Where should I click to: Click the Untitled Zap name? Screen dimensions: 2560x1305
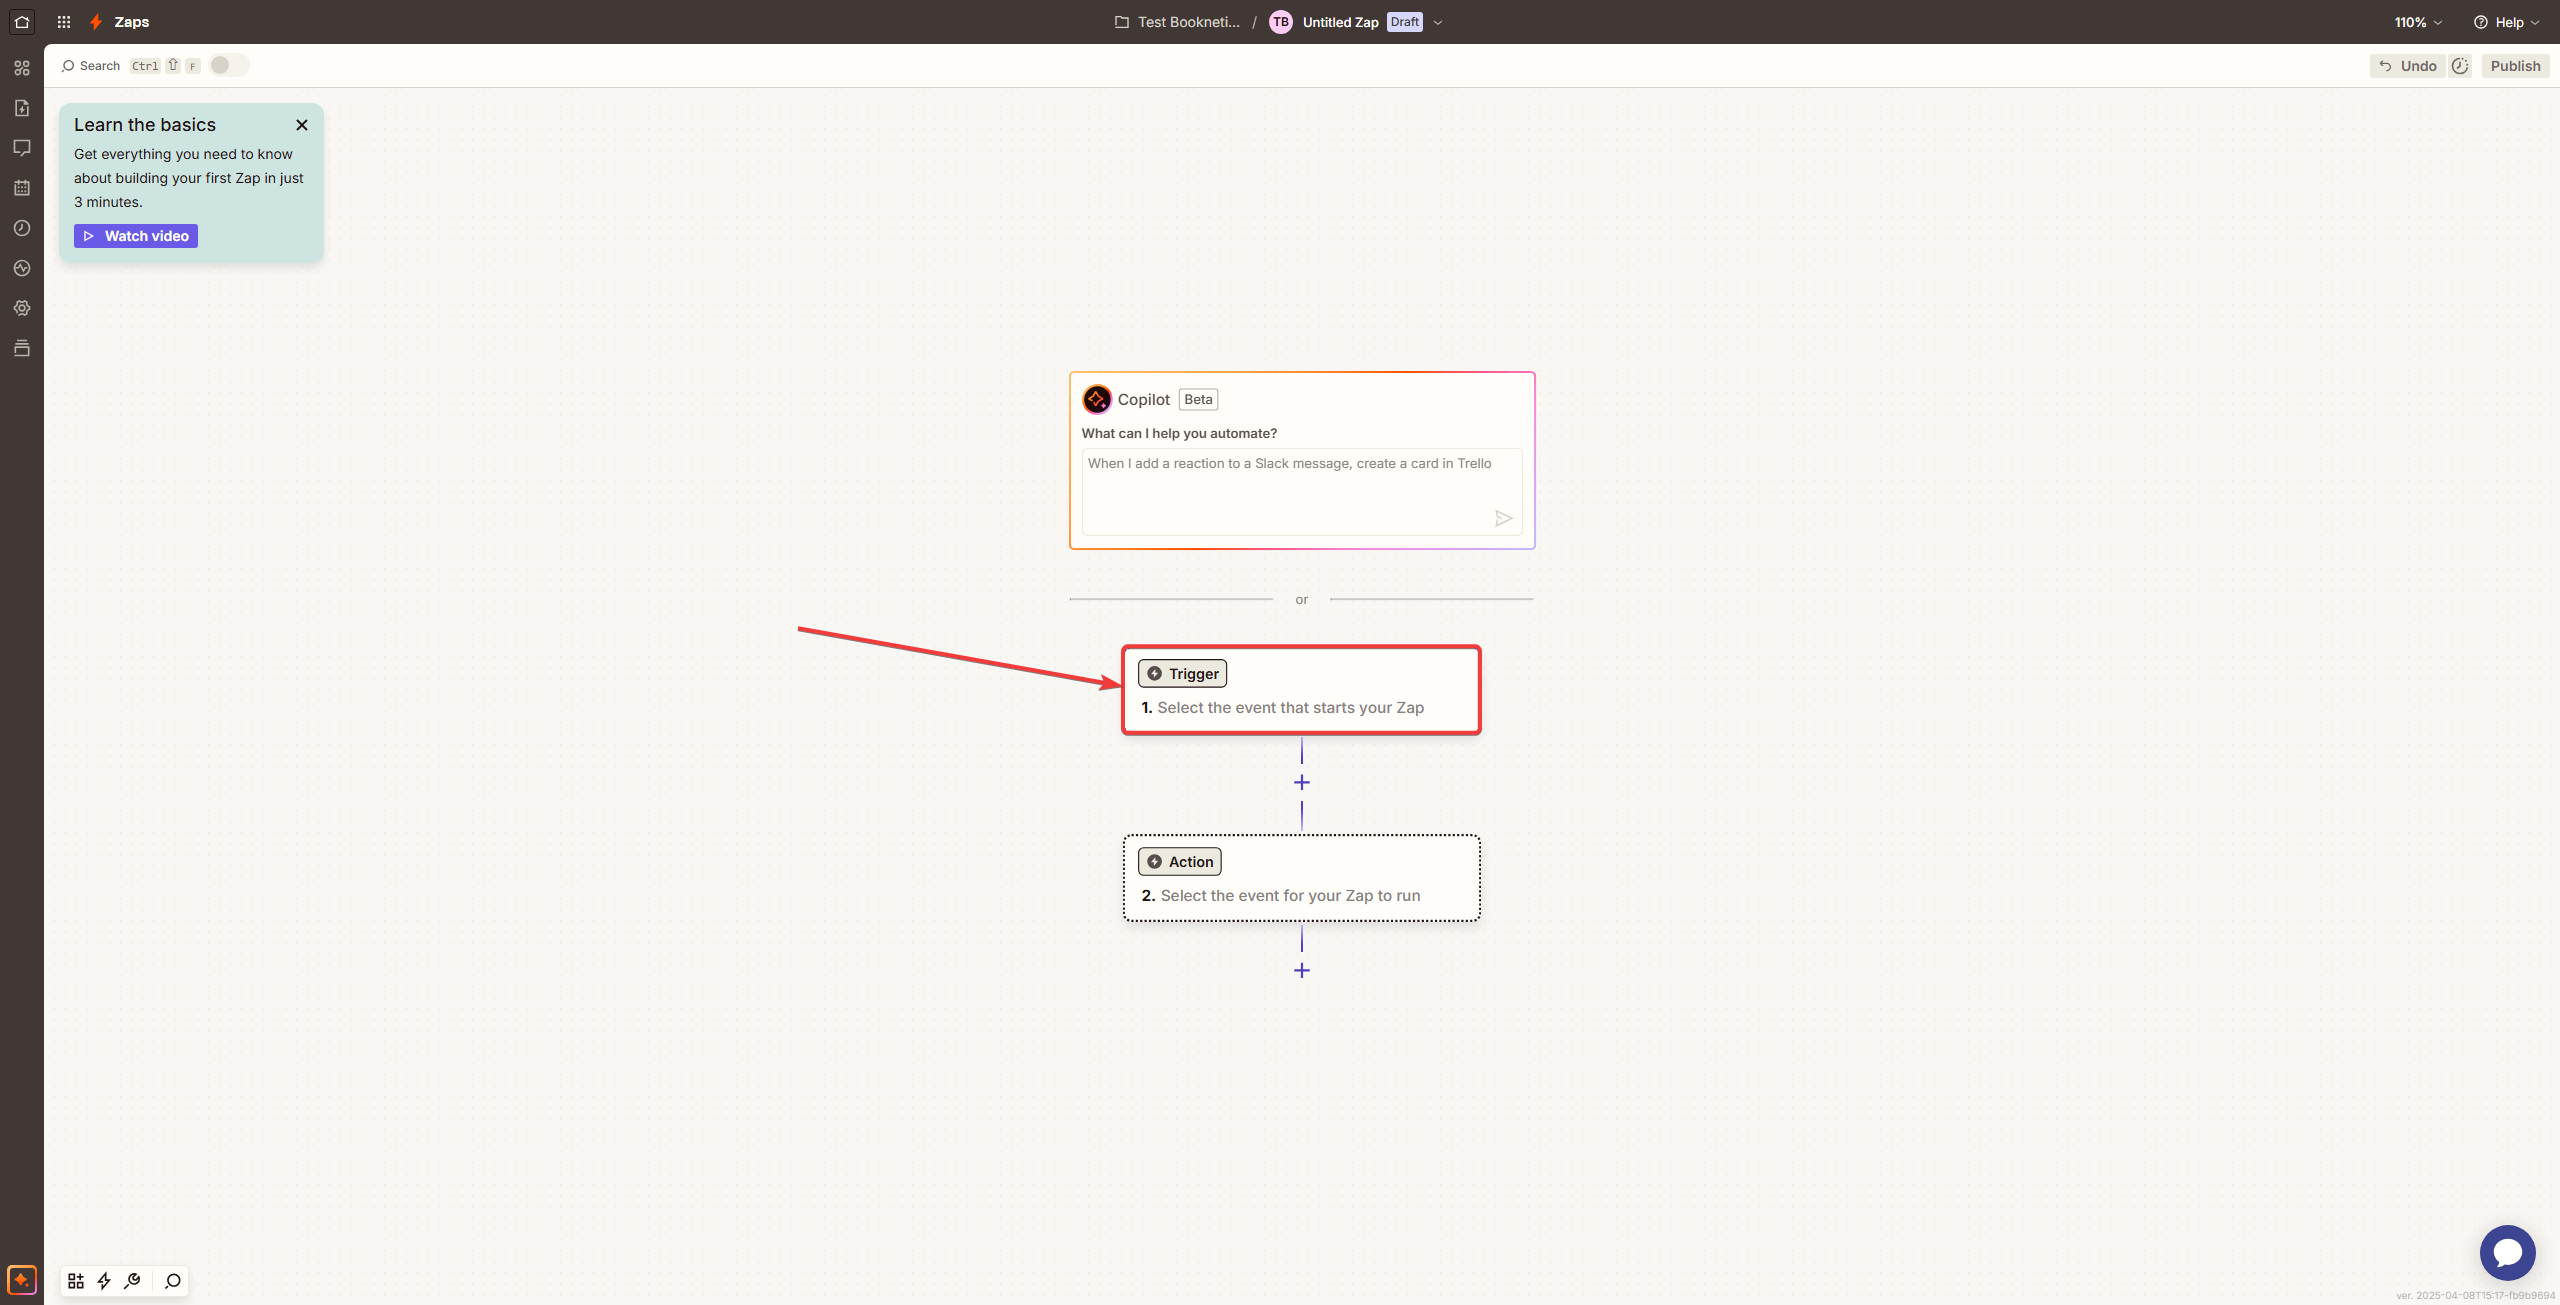point(1340,22)
